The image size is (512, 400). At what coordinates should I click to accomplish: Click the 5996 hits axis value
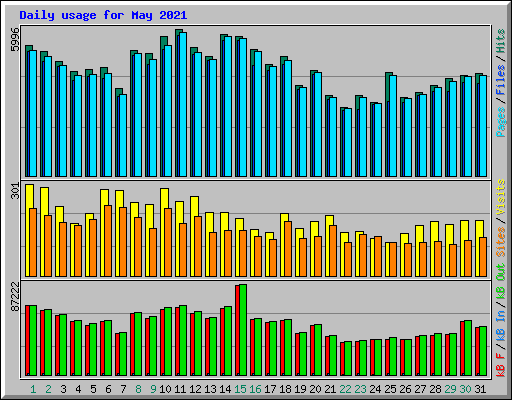pos(15,39)
